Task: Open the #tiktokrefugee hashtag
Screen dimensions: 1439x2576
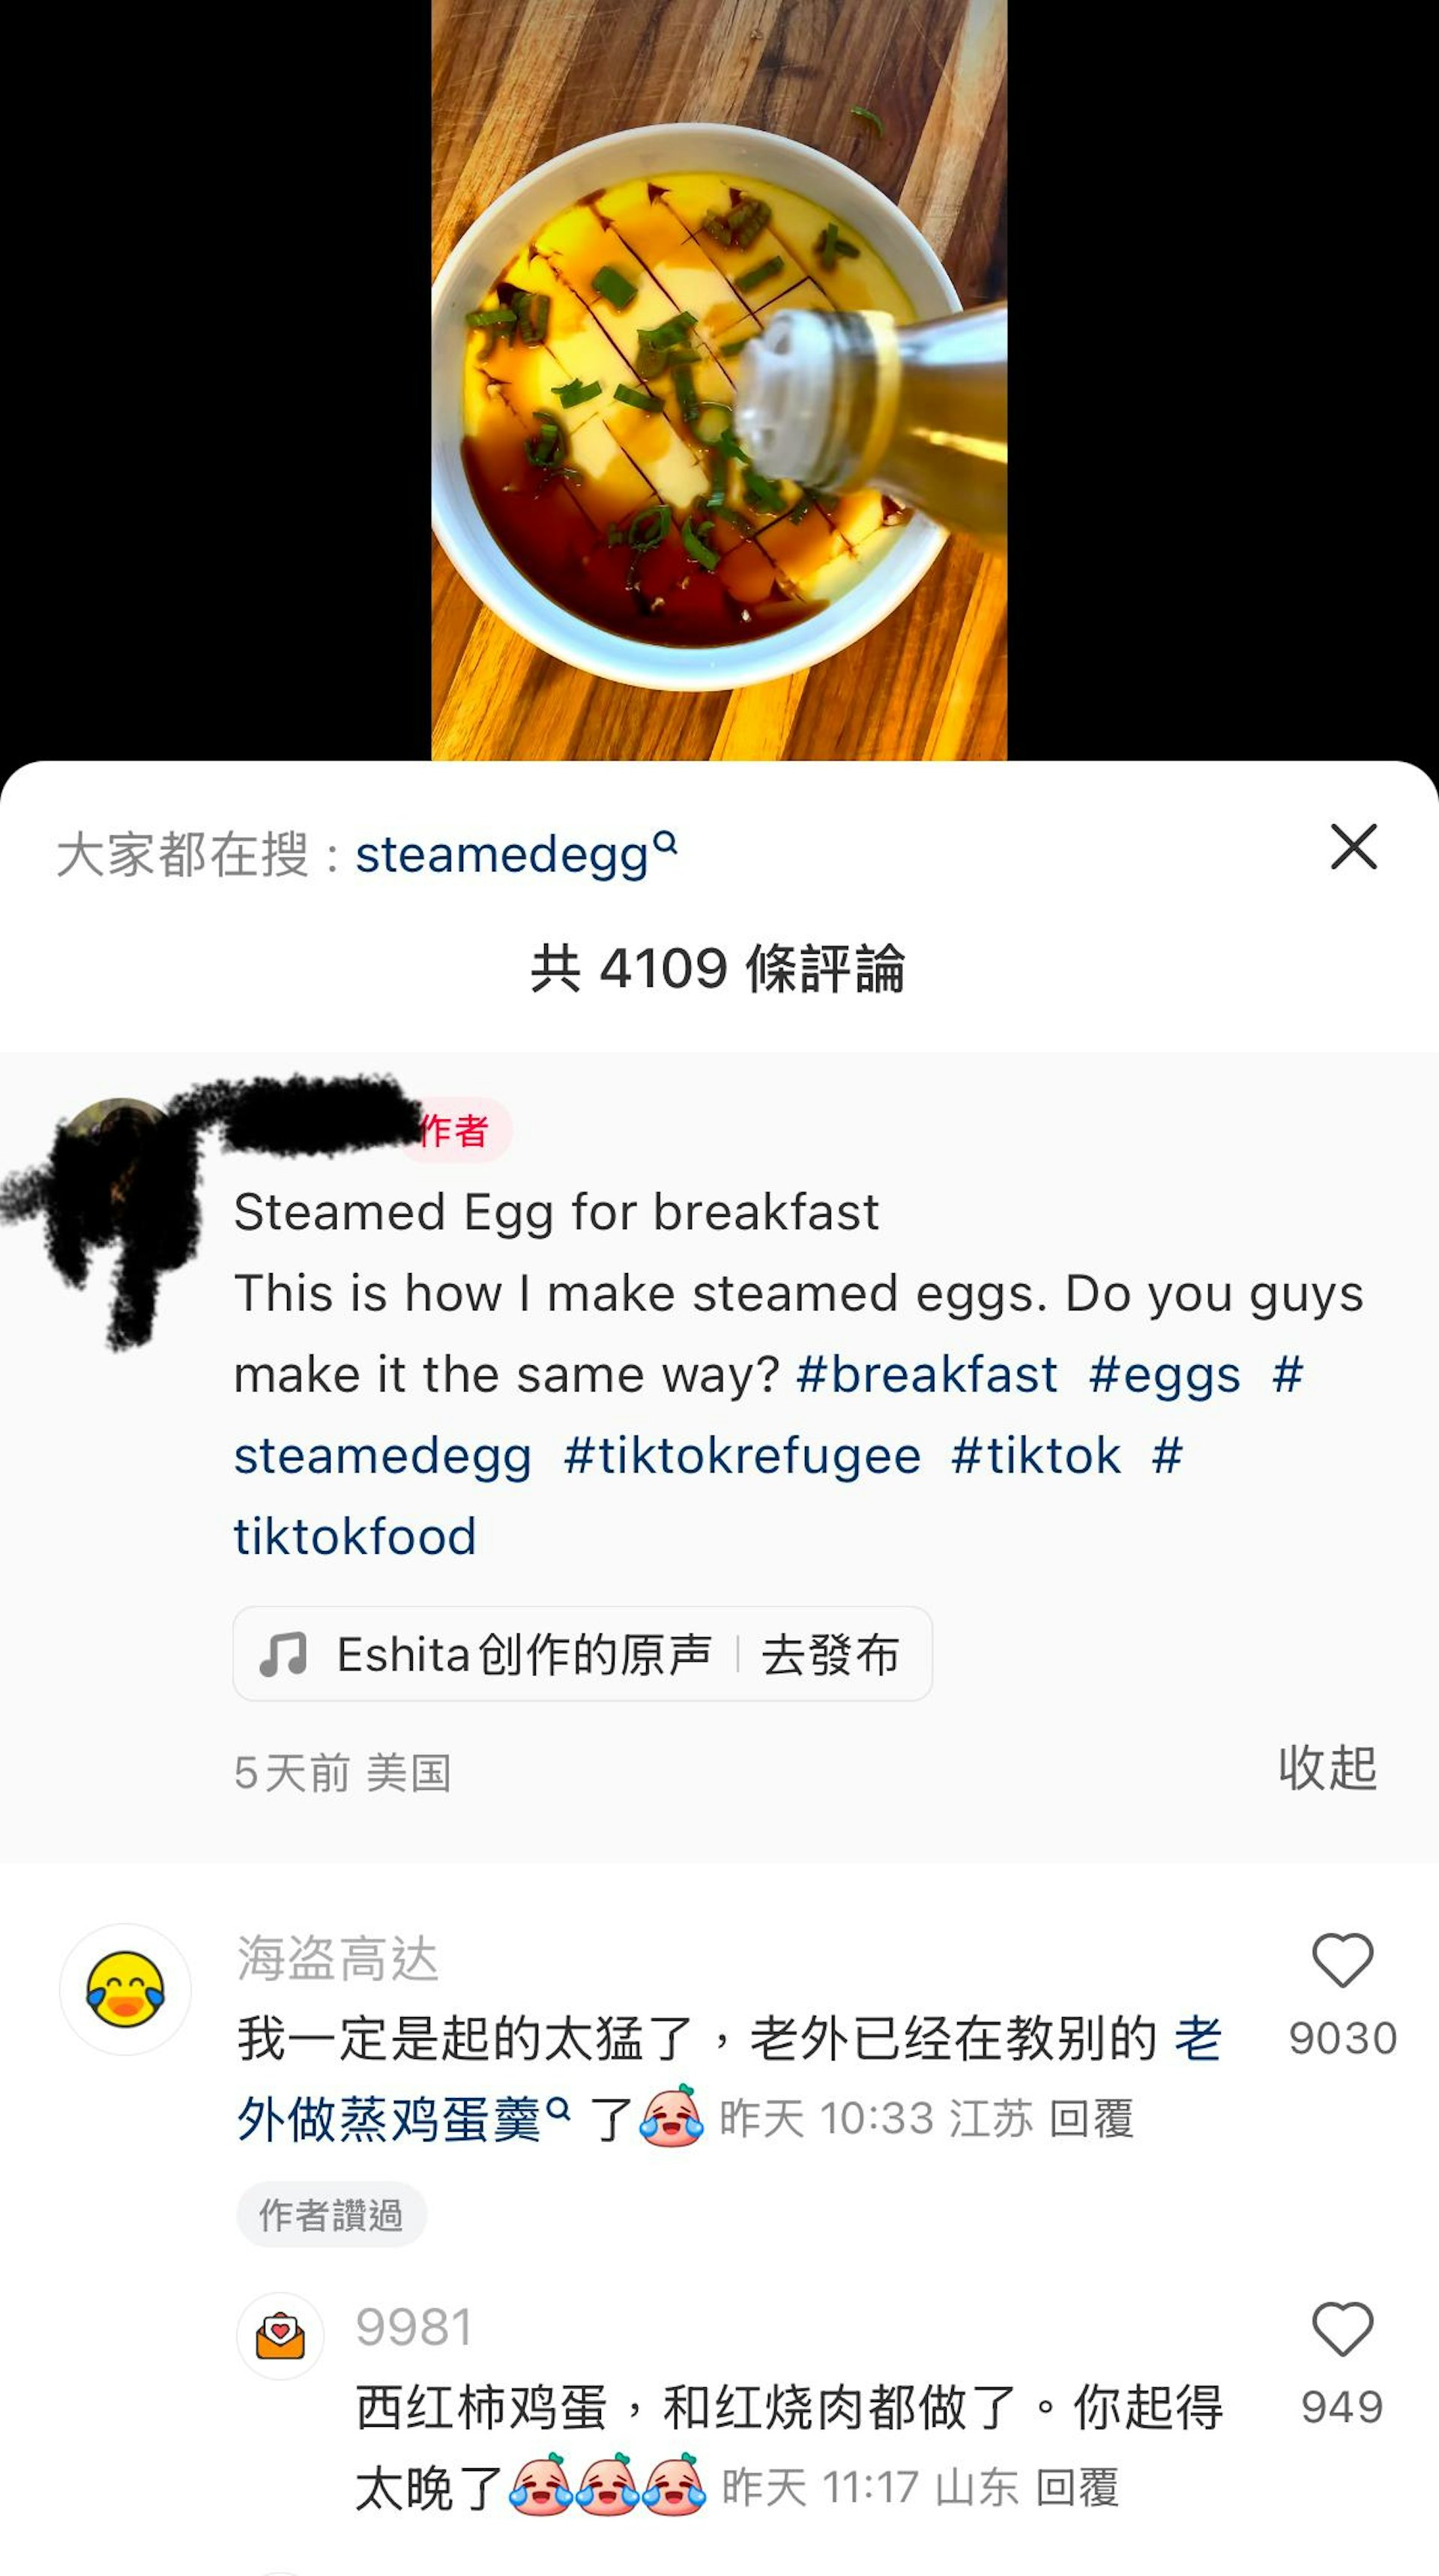Action: coord(741,1456)
